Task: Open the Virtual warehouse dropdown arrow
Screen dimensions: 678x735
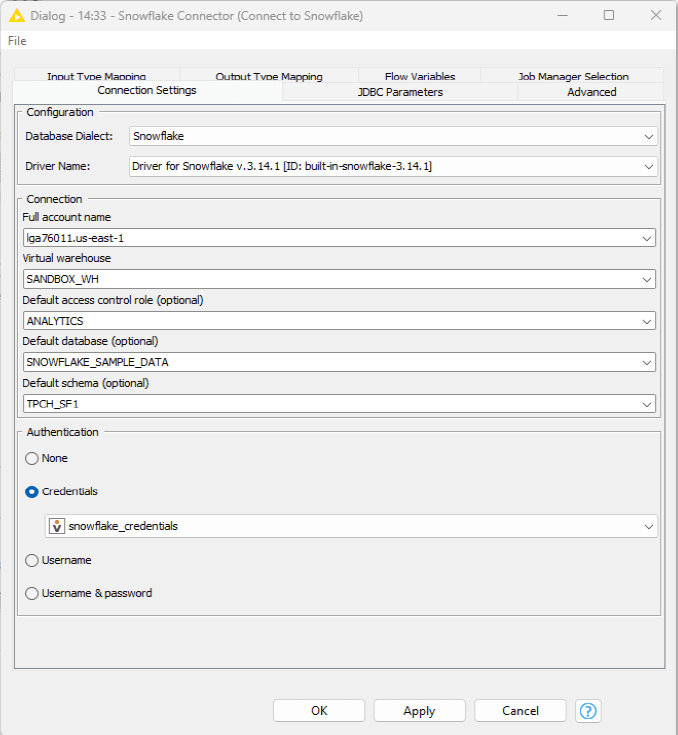Action: [x=647, y=279]
